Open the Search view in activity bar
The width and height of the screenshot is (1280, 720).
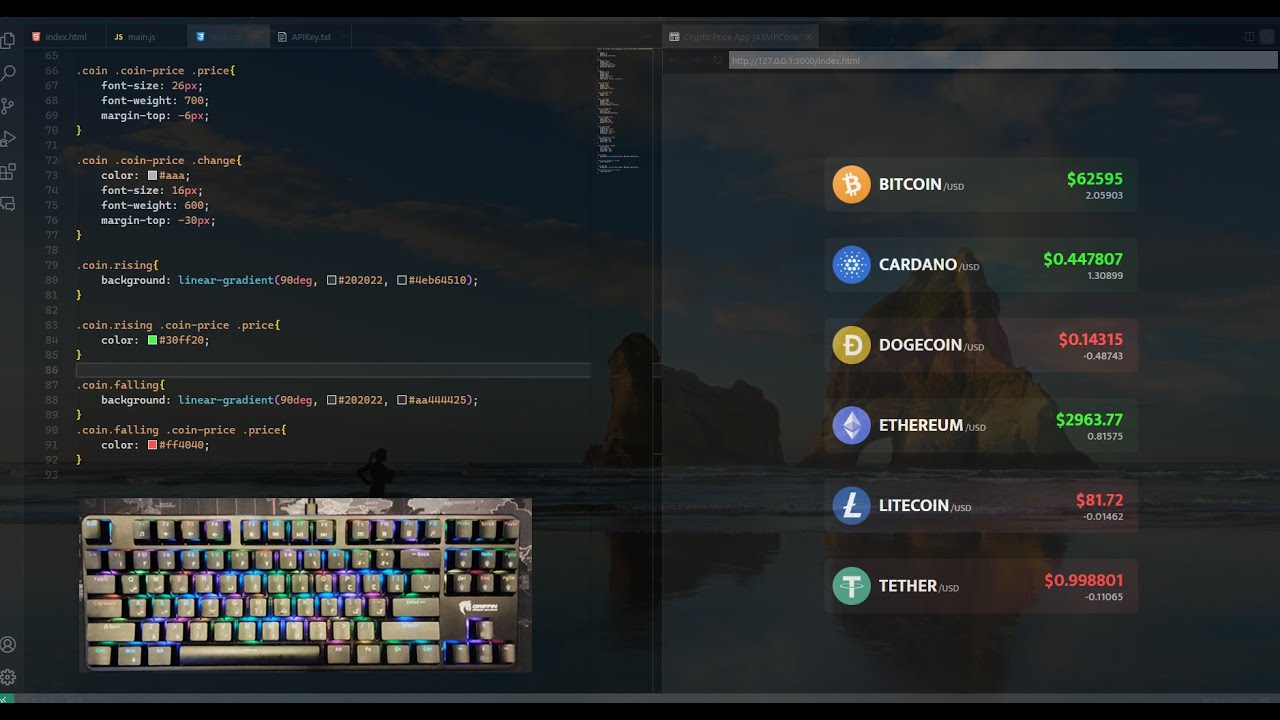8,73
